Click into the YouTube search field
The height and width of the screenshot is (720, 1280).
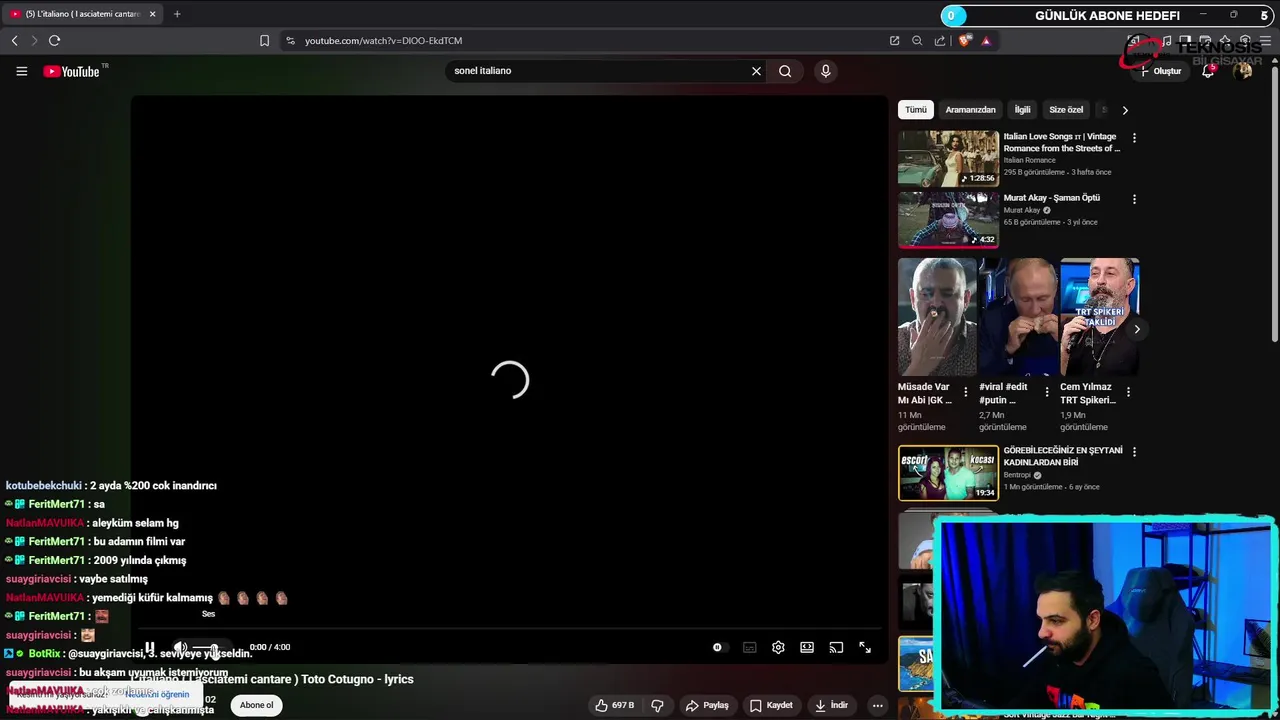(600, 71)
